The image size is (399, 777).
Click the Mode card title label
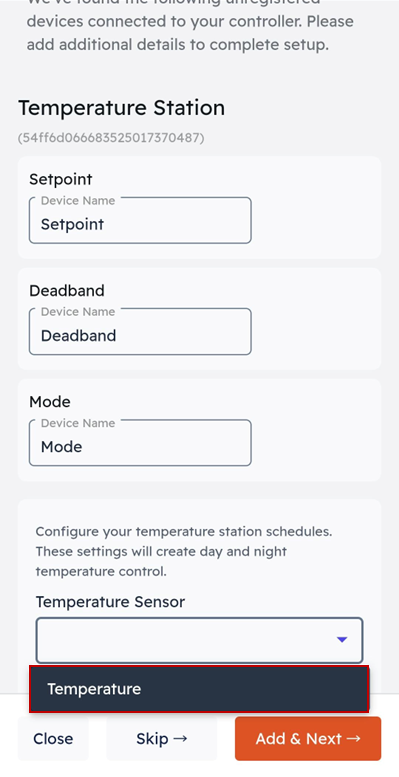pyautogui.click(x=50, y=401)
